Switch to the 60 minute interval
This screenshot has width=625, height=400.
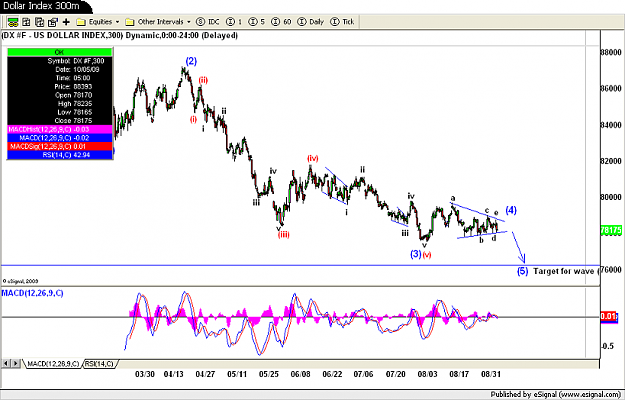tap(281, 22)
